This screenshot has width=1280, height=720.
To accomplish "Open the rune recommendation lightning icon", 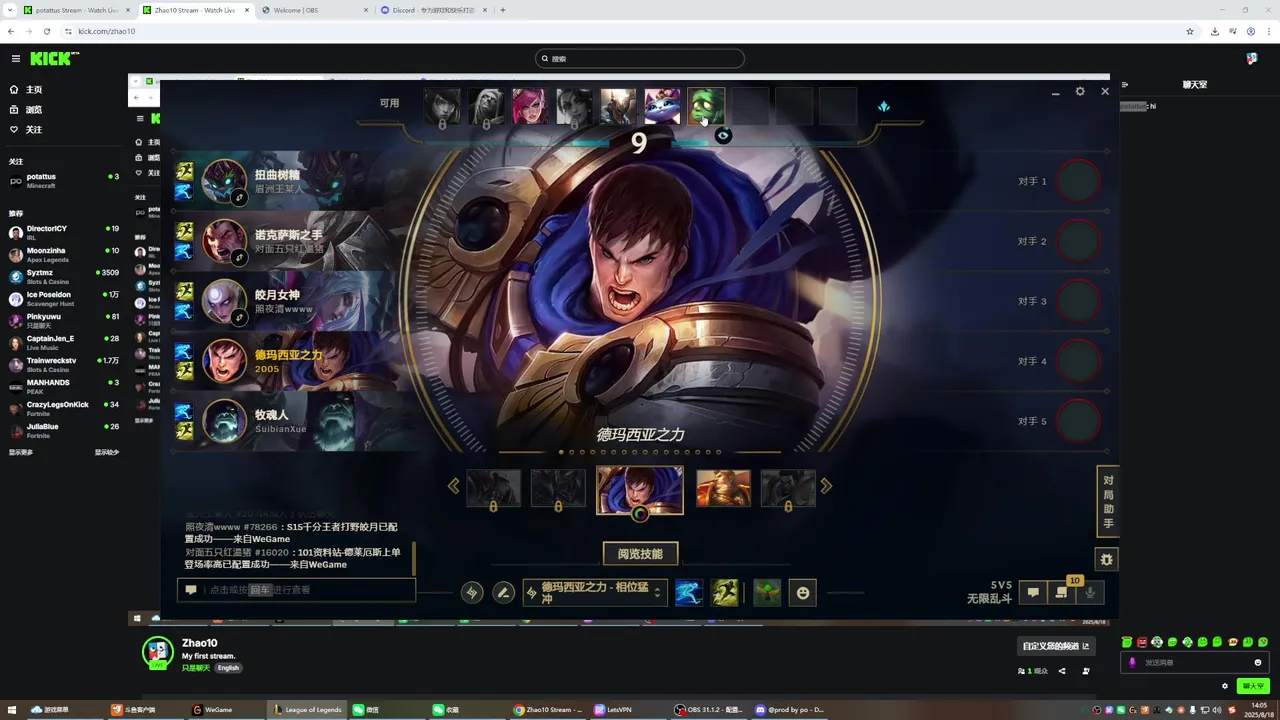I will (472, 592).
